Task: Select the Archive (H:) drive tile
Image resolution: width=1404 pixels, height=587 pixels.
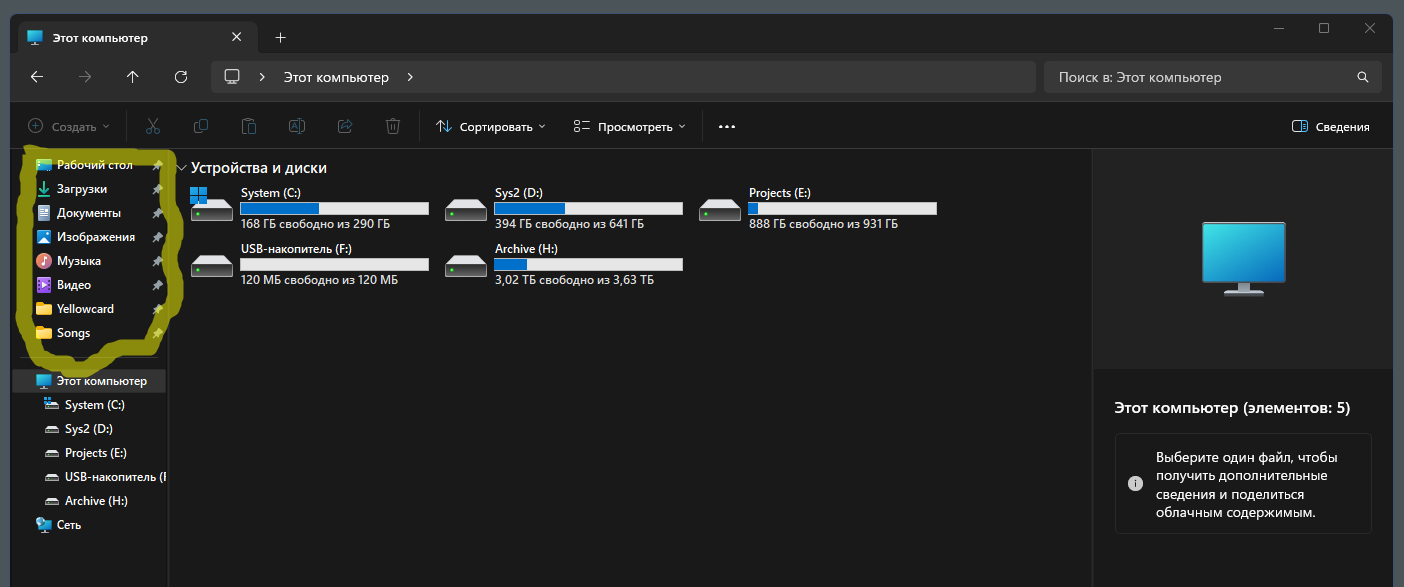Action: click(x=564, y=264)
